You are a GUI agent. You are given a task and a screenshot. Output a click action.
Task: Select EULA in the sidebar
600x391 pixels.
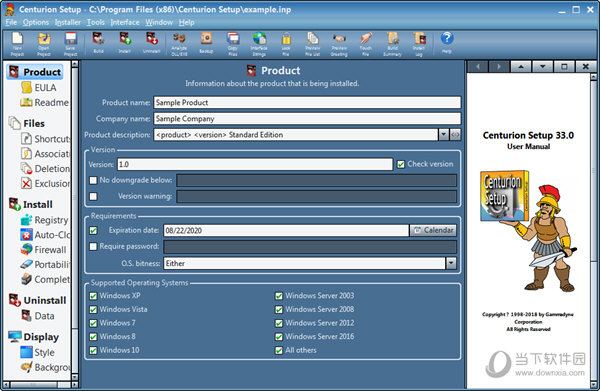[39, 88]
